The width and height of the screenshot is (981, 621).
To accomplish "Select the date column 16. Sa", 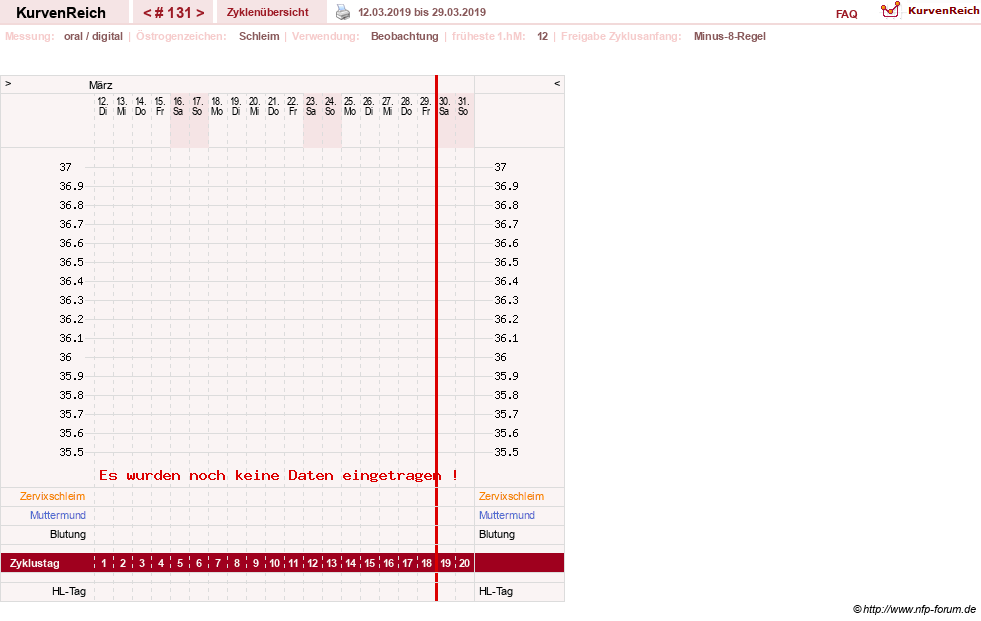I will click(179, 106).
